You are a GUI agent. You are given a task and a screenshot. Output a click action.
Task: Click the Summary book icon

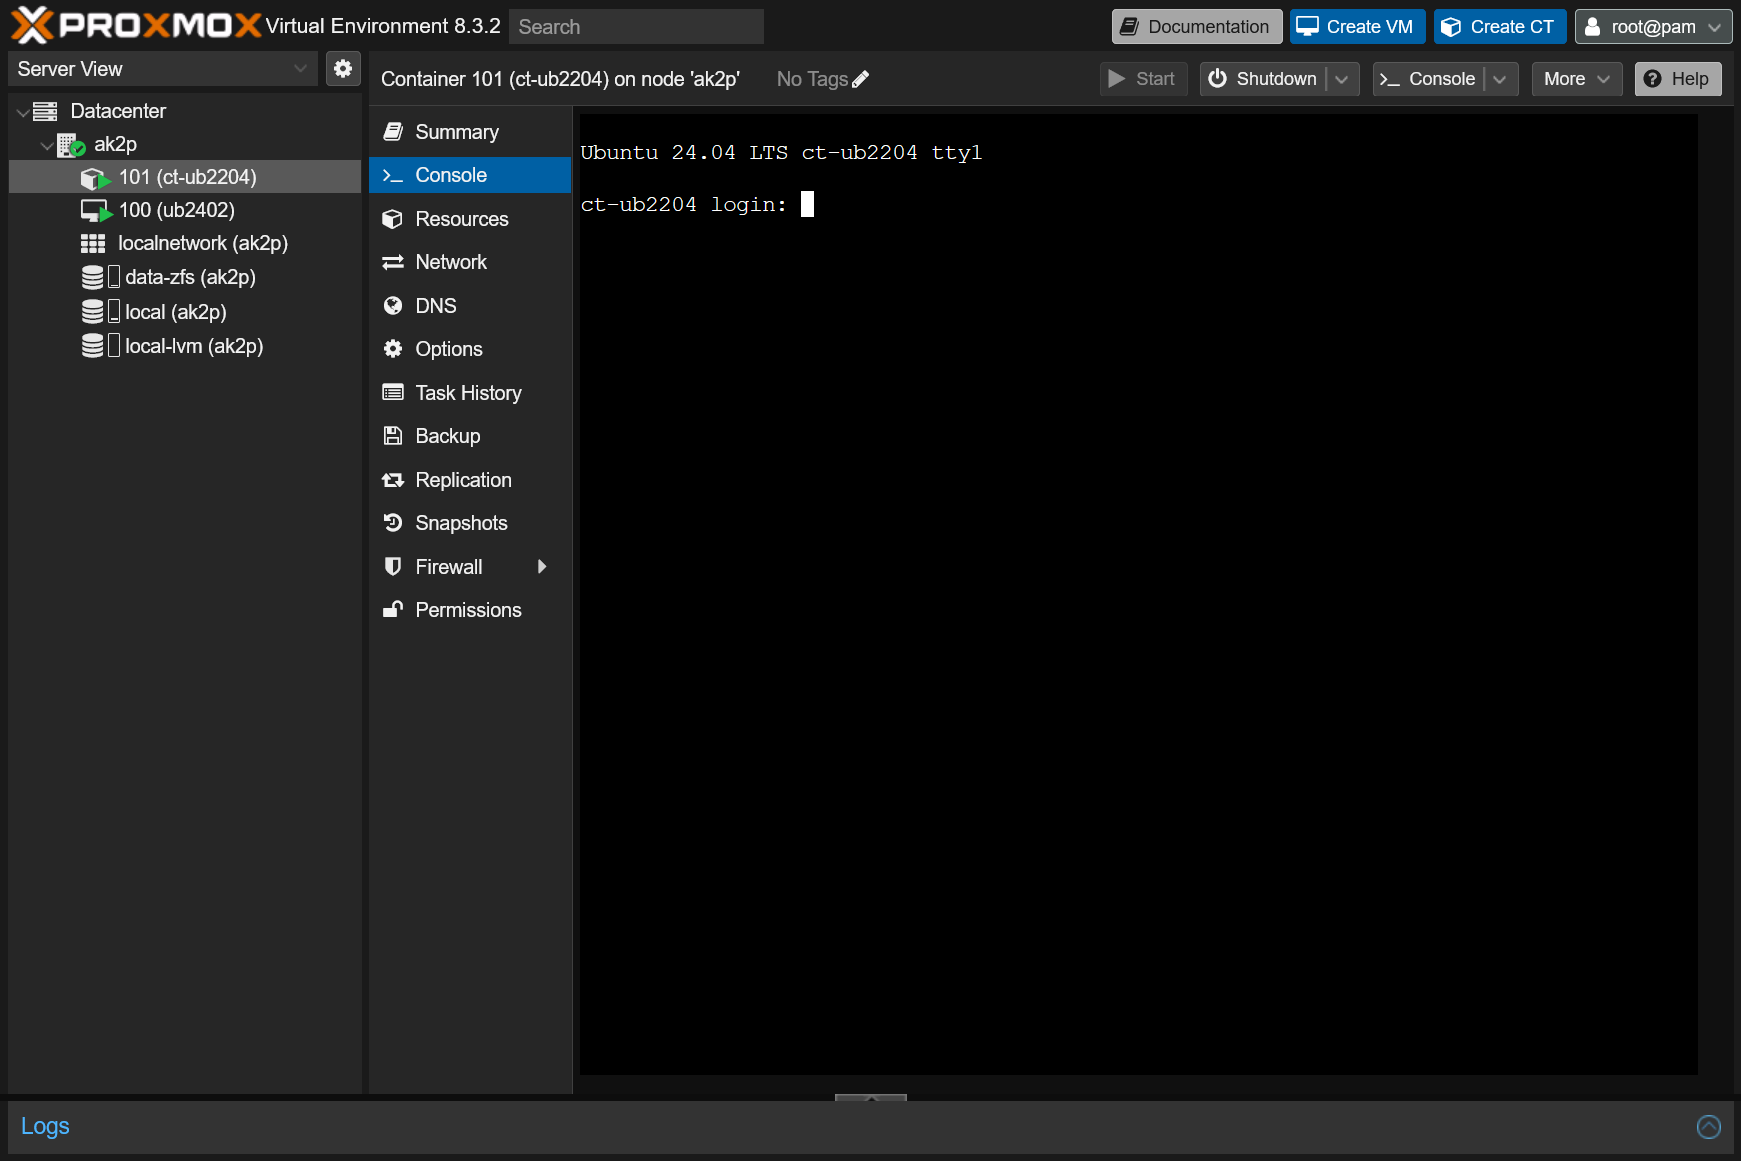(393, 132)
